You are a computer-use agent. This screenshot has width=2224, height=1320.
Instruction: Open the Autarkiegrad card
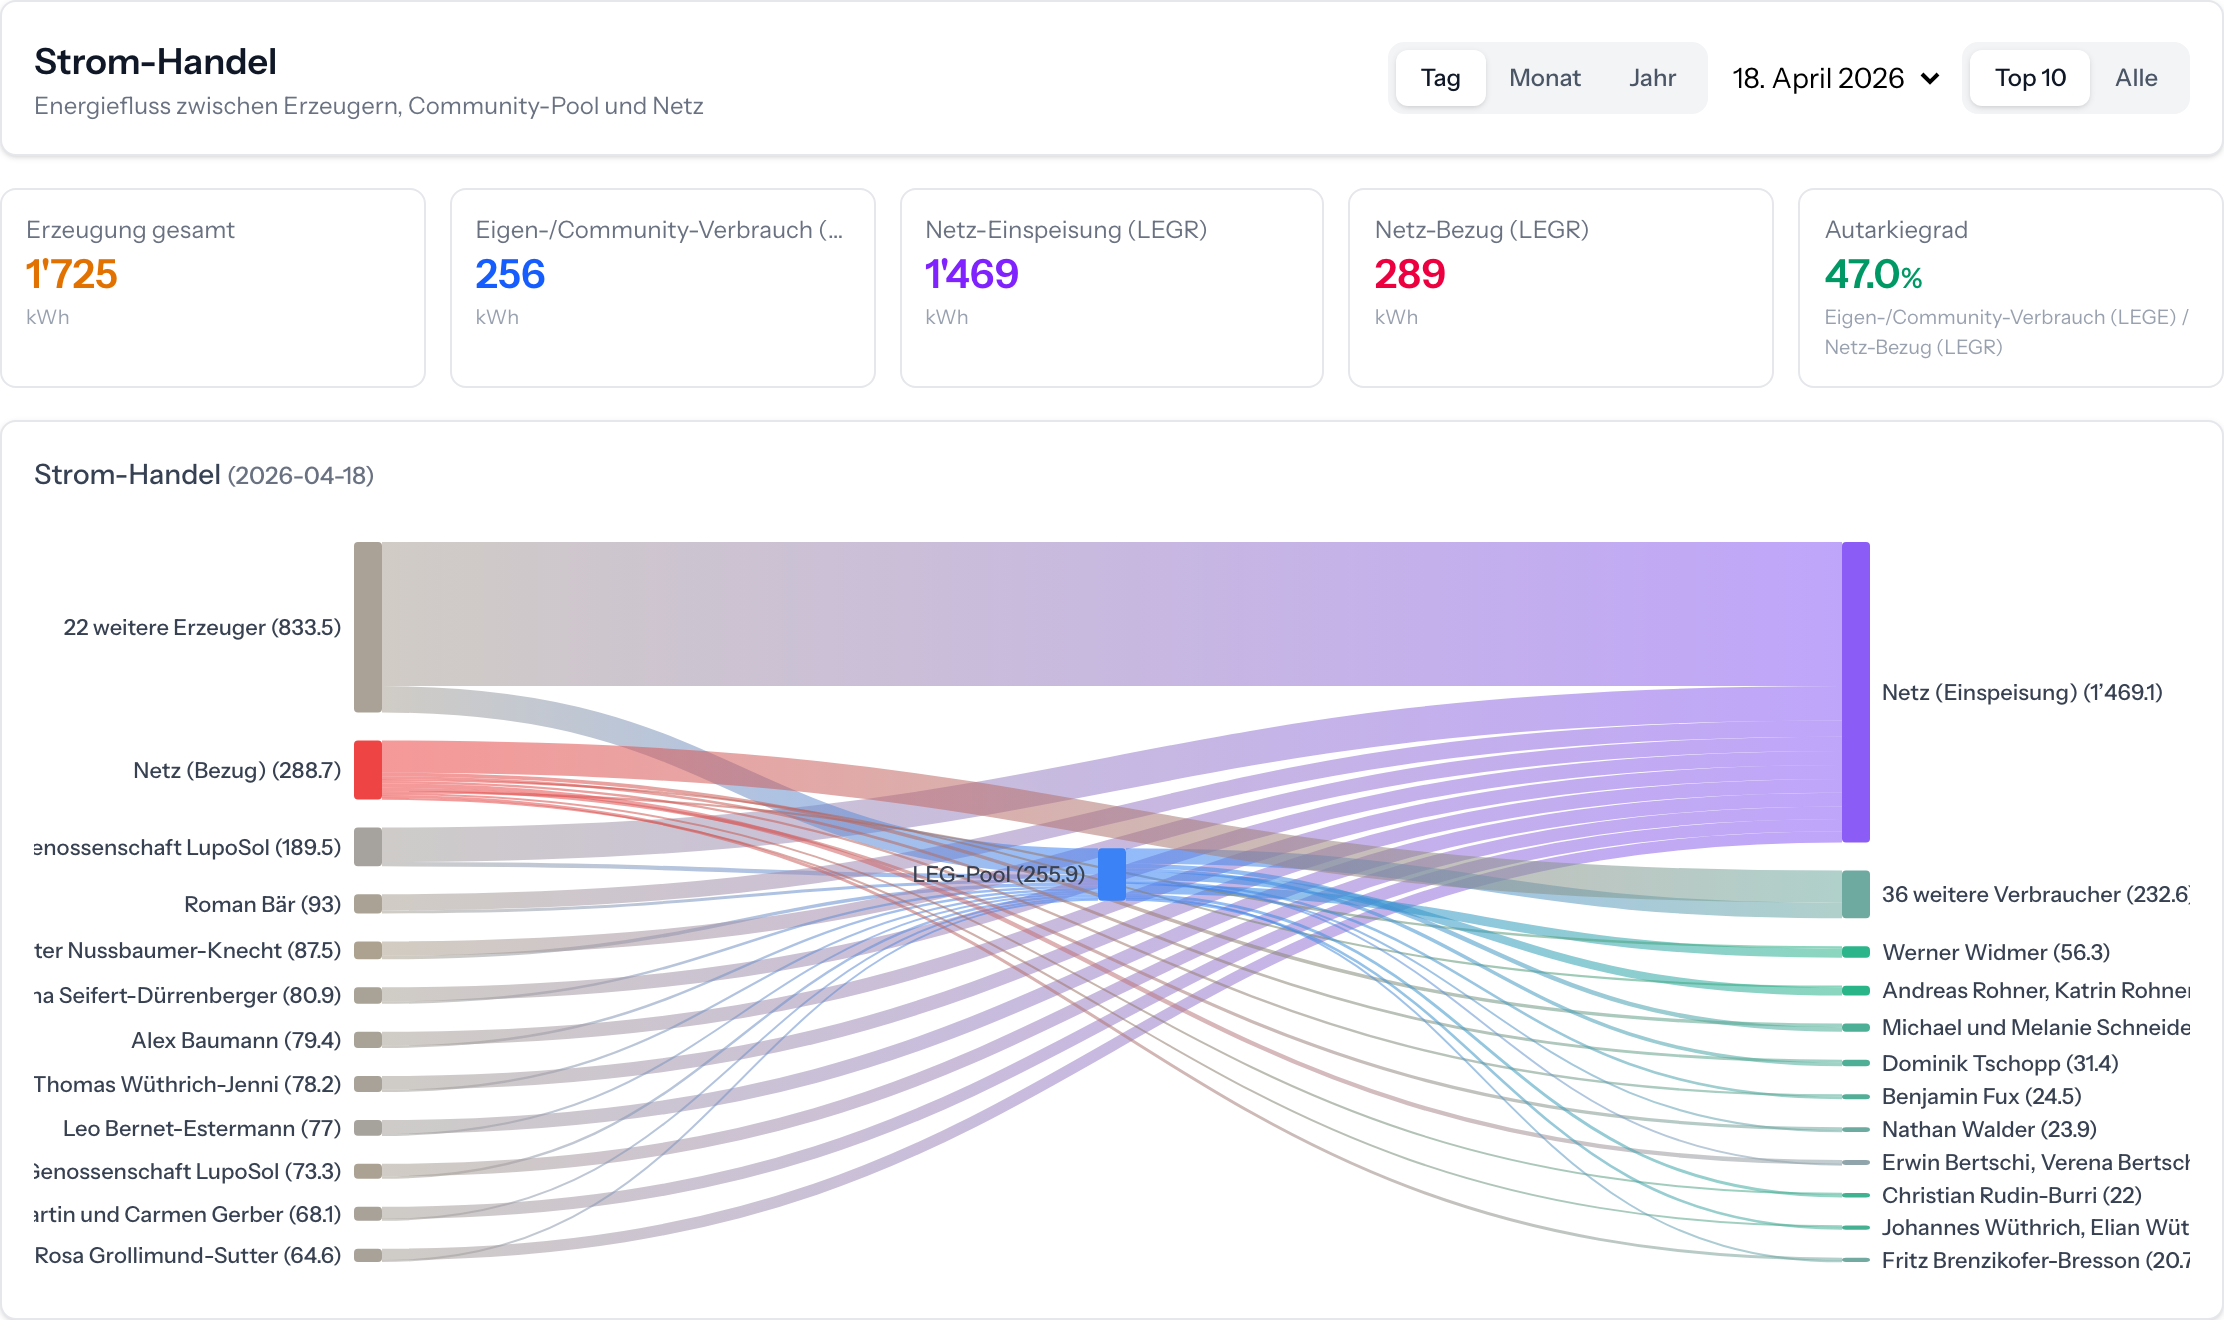[x=2010, y=288]
